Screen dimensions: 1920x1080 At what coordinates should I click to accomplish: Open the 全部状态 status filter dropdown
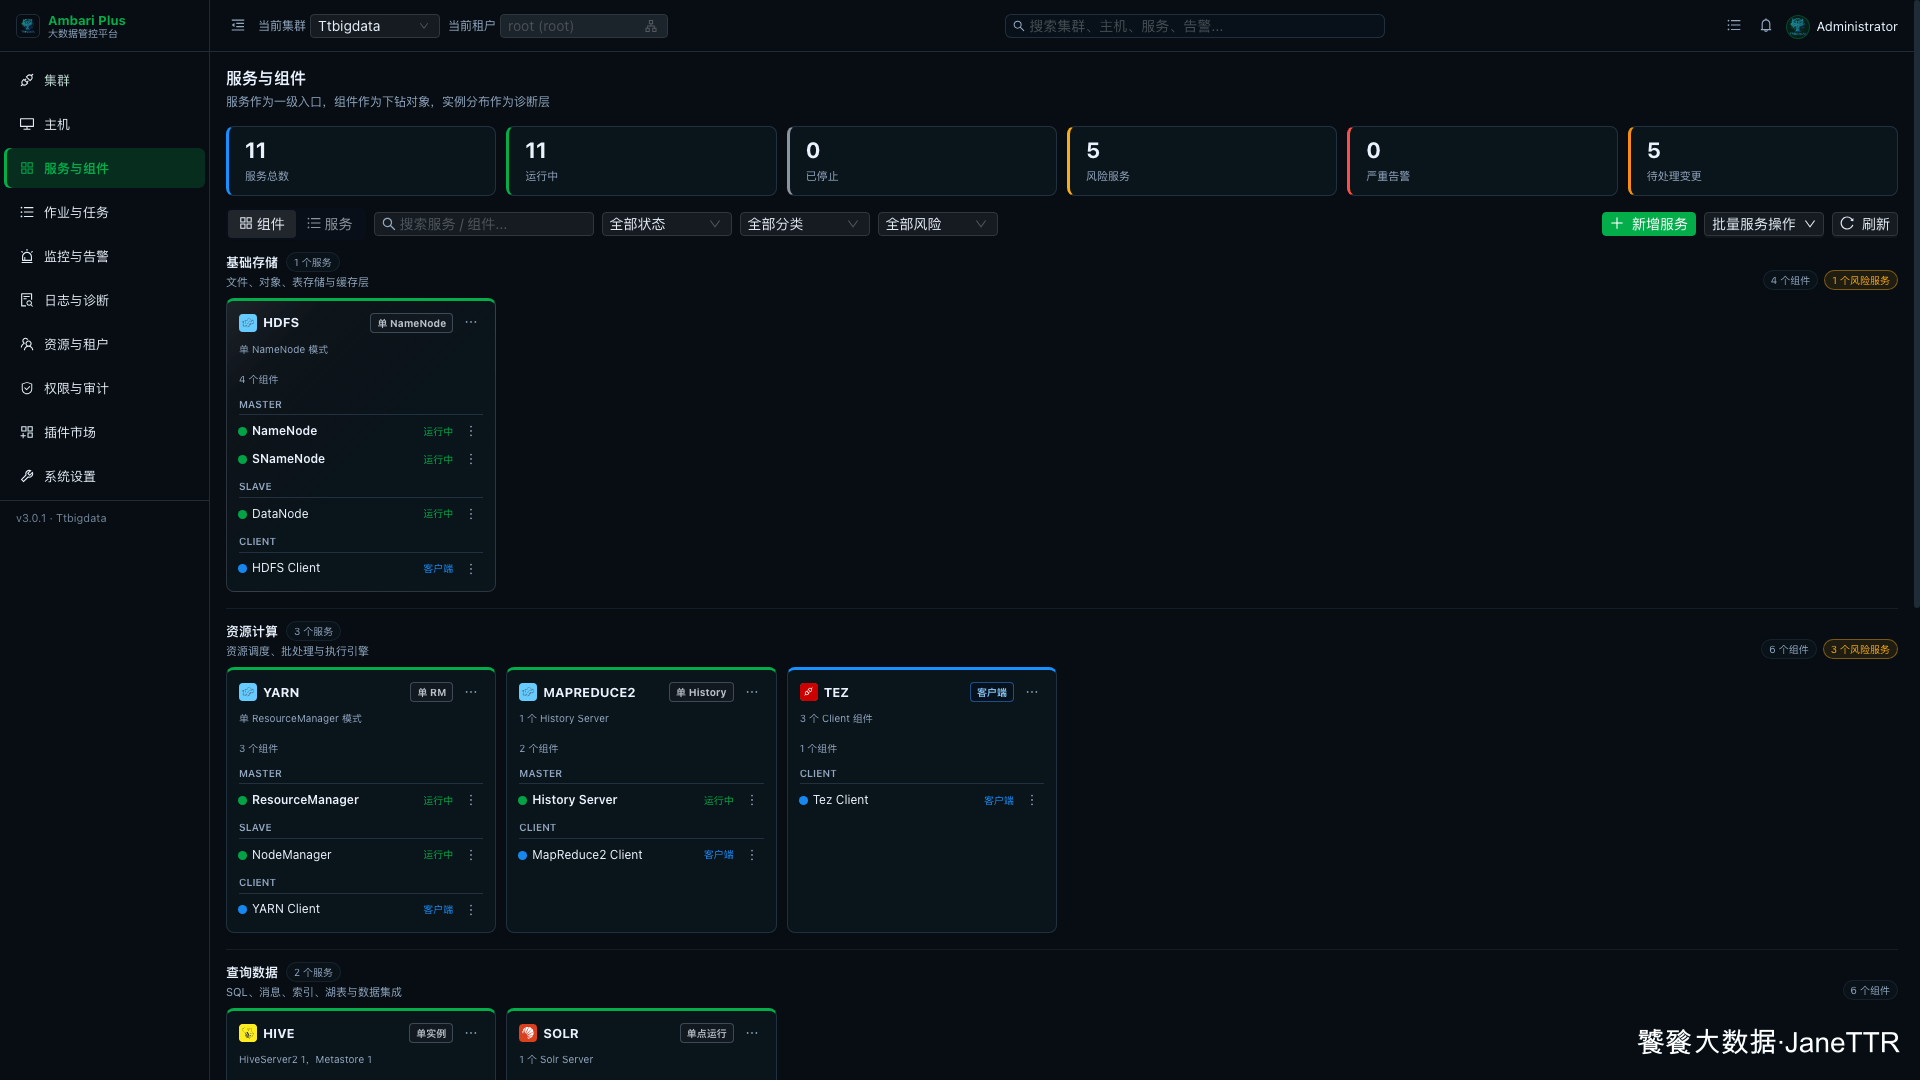coord(666,224)
